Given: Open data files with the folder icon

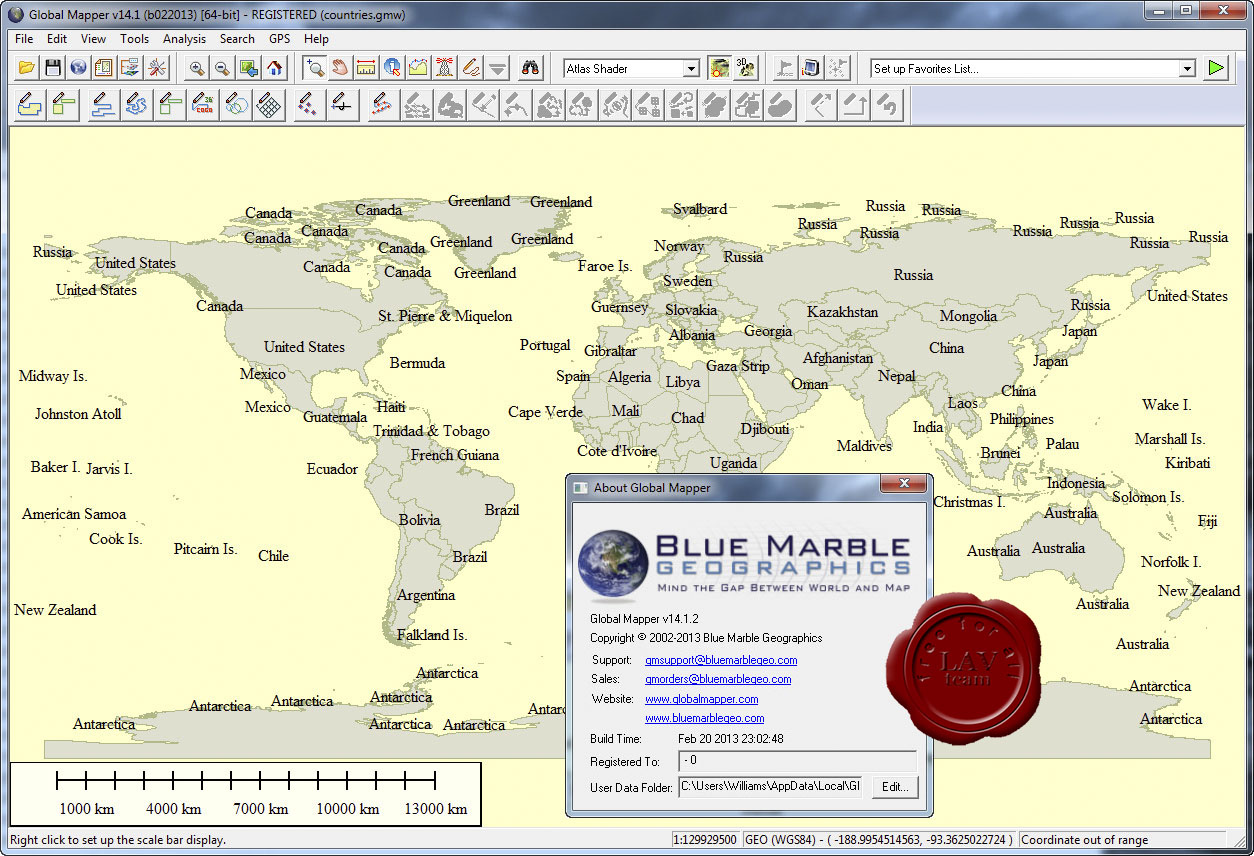Looking at the screenshot, I should coord(27,68).
